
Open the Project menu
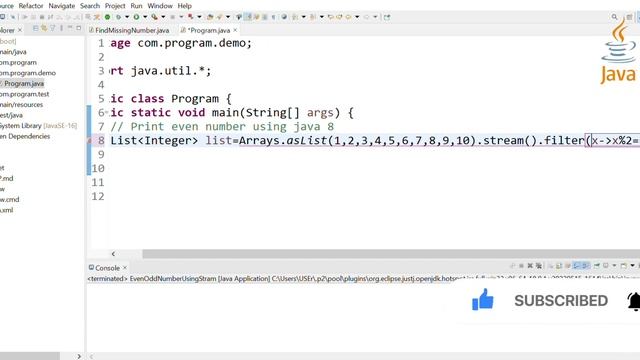tap(115, 6)
